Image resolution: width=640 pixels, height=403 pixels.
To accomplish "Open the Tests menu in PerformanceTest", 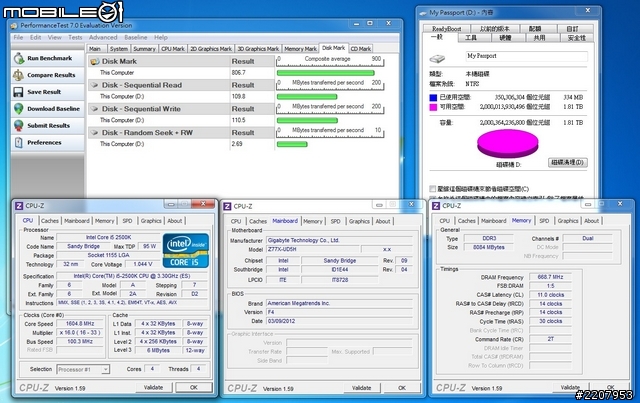I will click(75, 37).
